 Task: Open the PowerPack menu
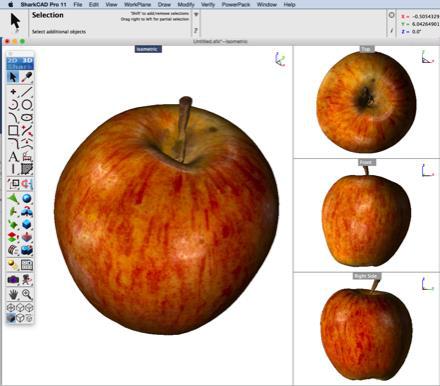(x=235, y=5)
